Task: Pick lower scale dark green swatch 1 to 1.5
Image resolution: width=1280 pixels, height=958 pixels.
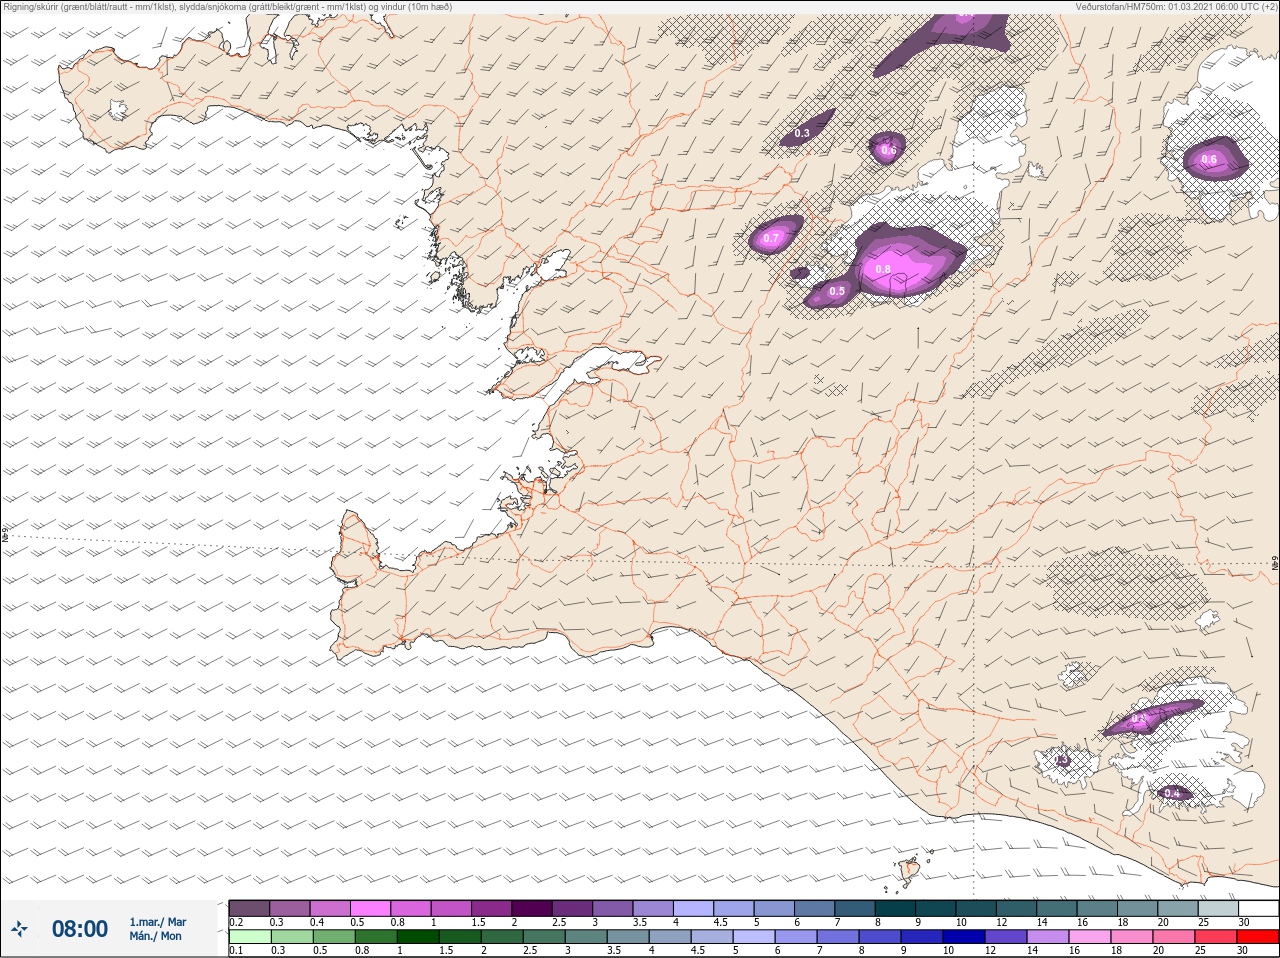Action: point(417,937)
